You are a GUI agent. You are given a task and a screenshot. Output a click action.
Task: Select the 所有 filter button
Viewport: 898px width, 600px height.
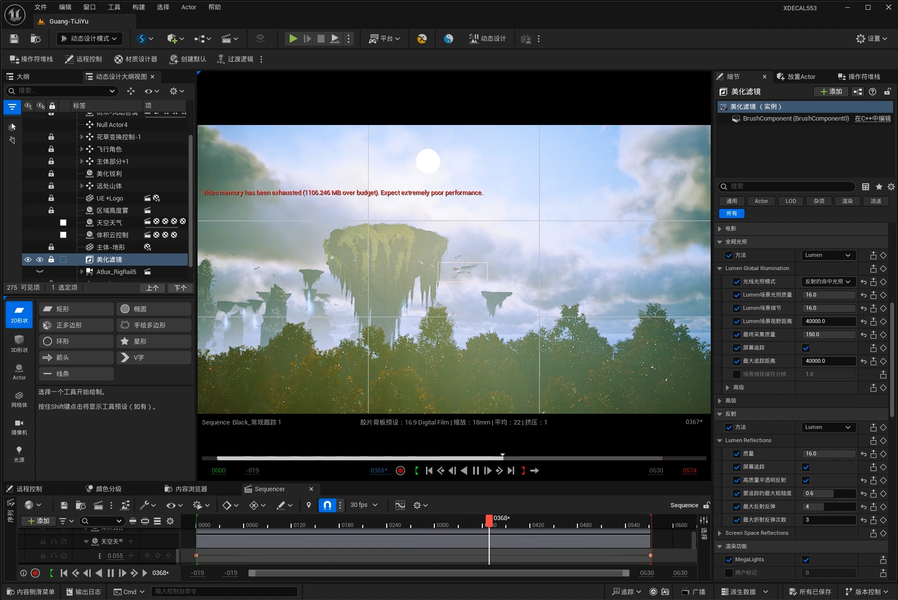[x=731, y=214]
